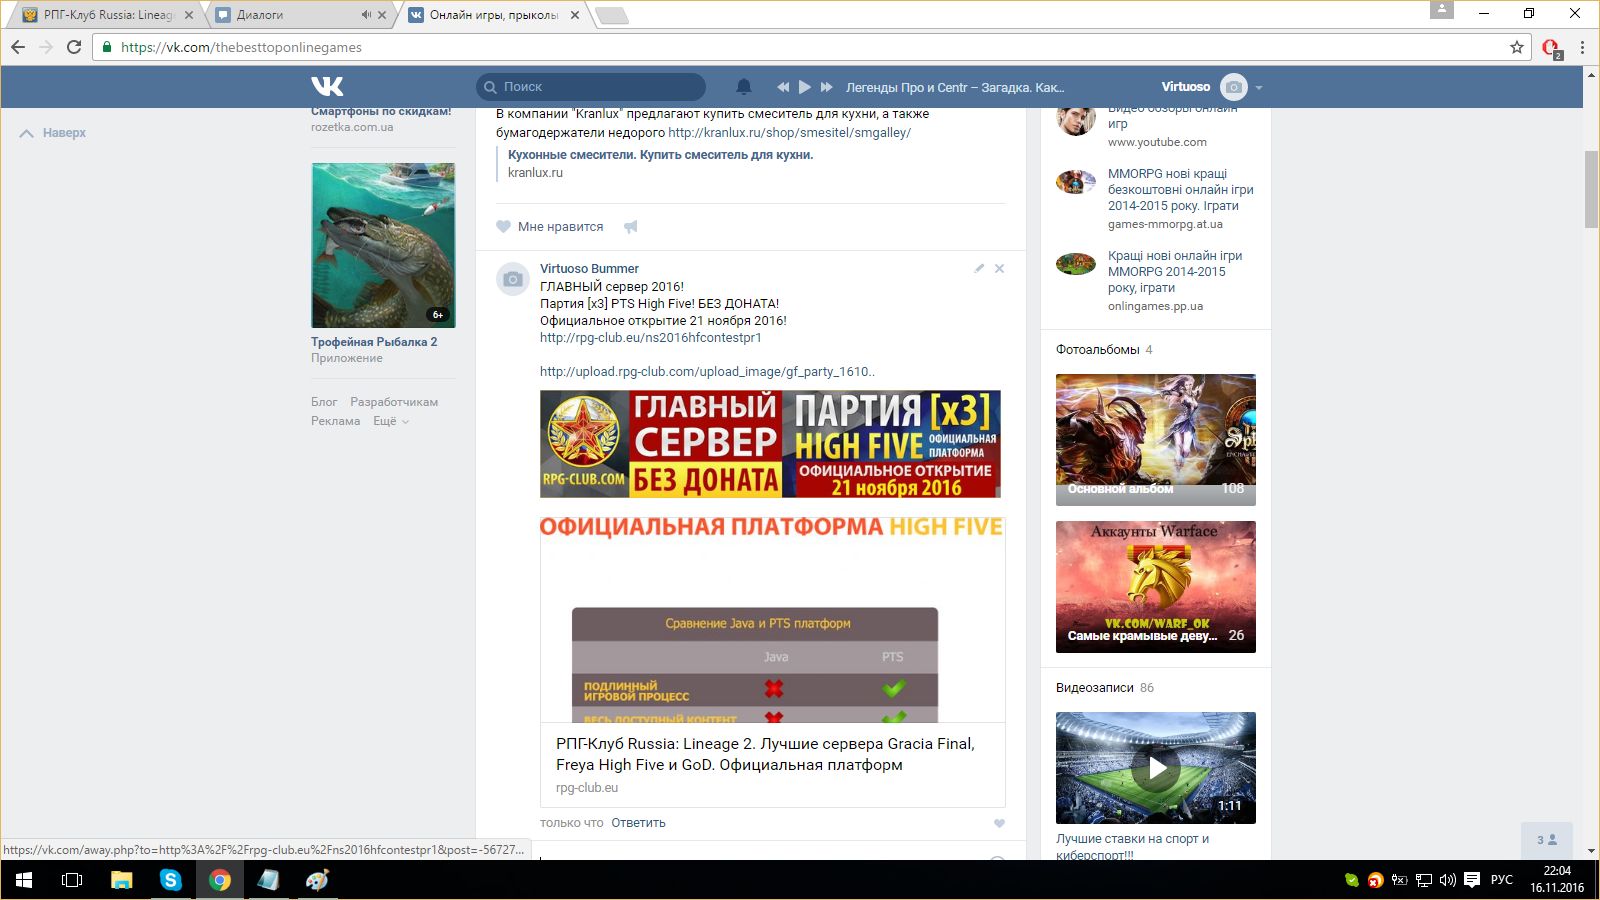Image resolution: width=1600 pixels, height=900 pixels.
Task: Click the red browser extension icon
Action: 1551,47
